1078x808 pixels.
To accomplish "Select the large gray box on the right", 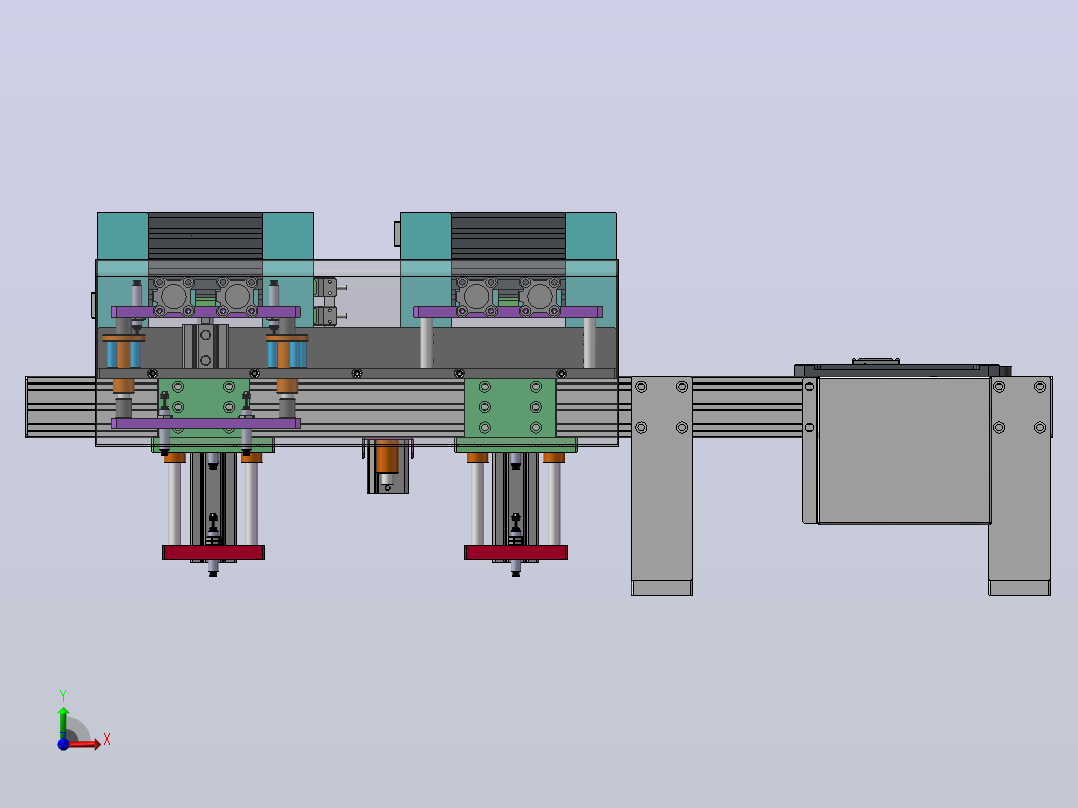I will click(904, 450).
